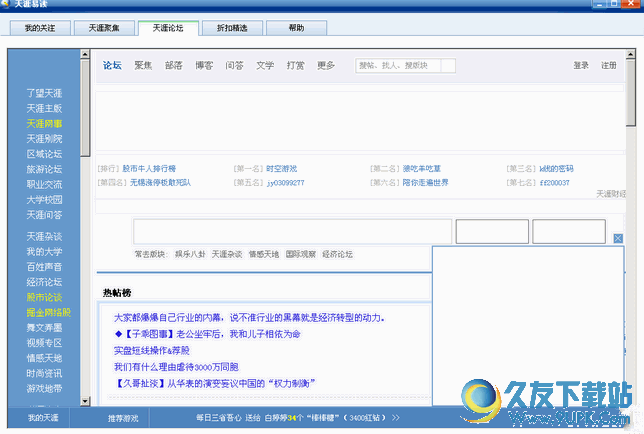Open 天涯杂谈 frequent board button
644x434 pixels.
pos(227,254)
